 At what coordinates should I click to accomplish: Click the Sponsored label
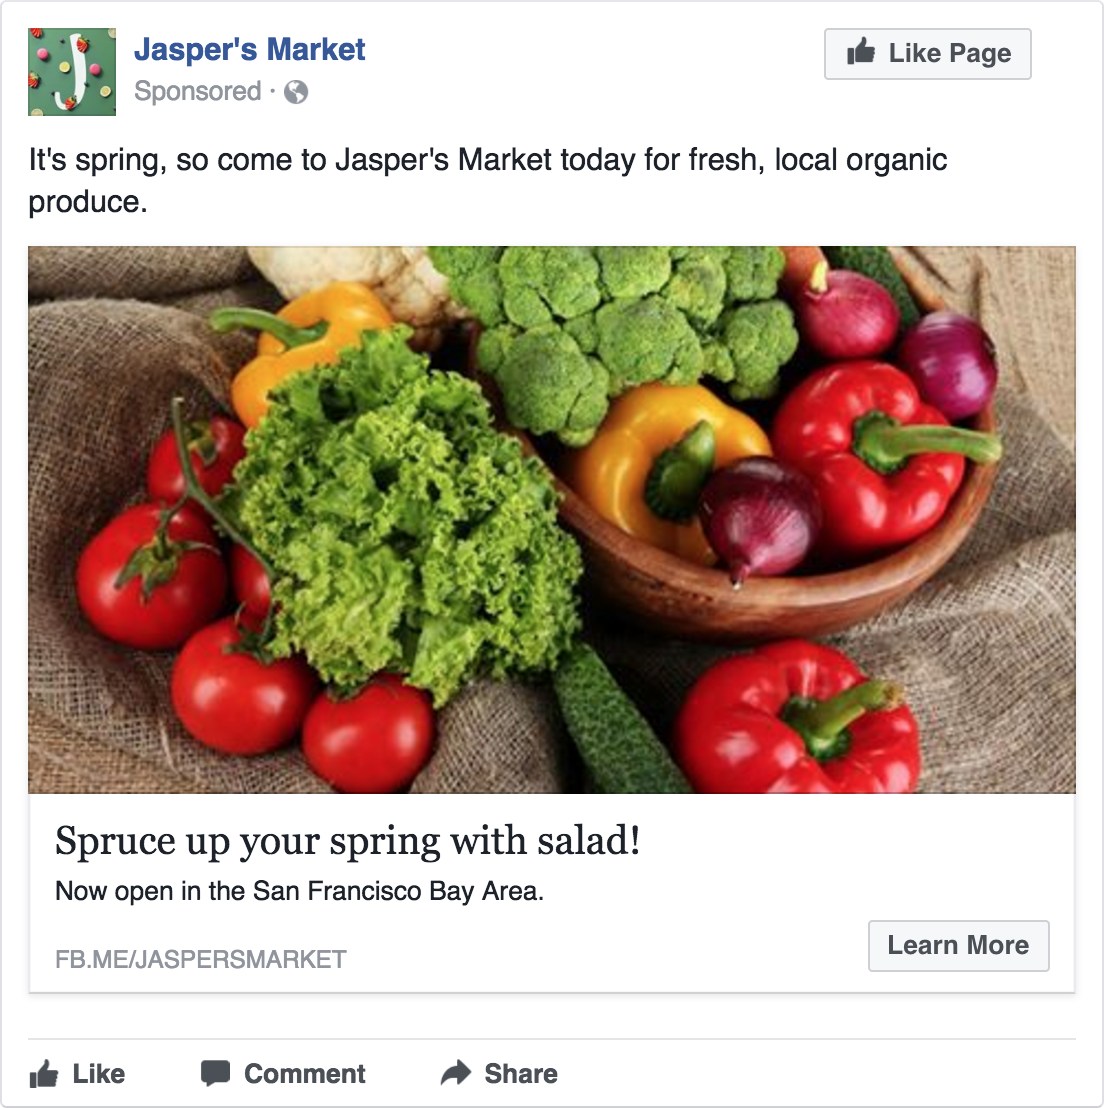(x=196, y=92)
